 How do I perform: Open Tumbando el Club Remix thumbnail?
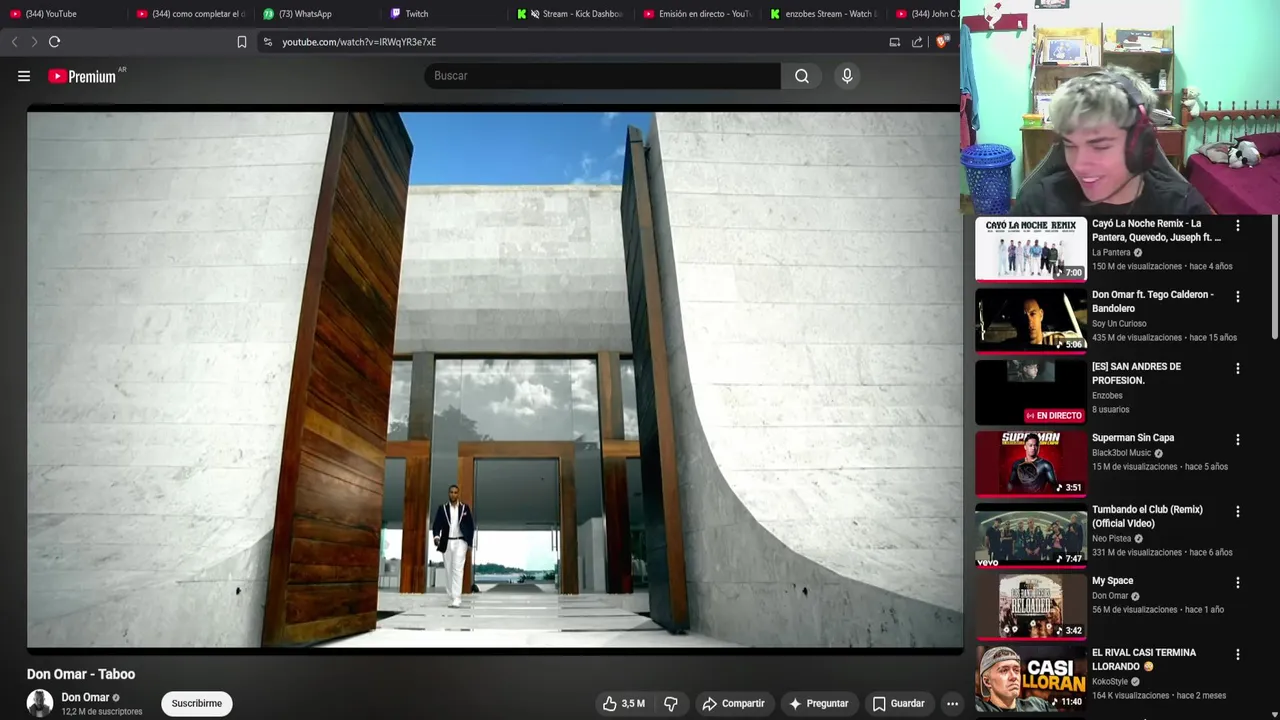pos(1031,535)
